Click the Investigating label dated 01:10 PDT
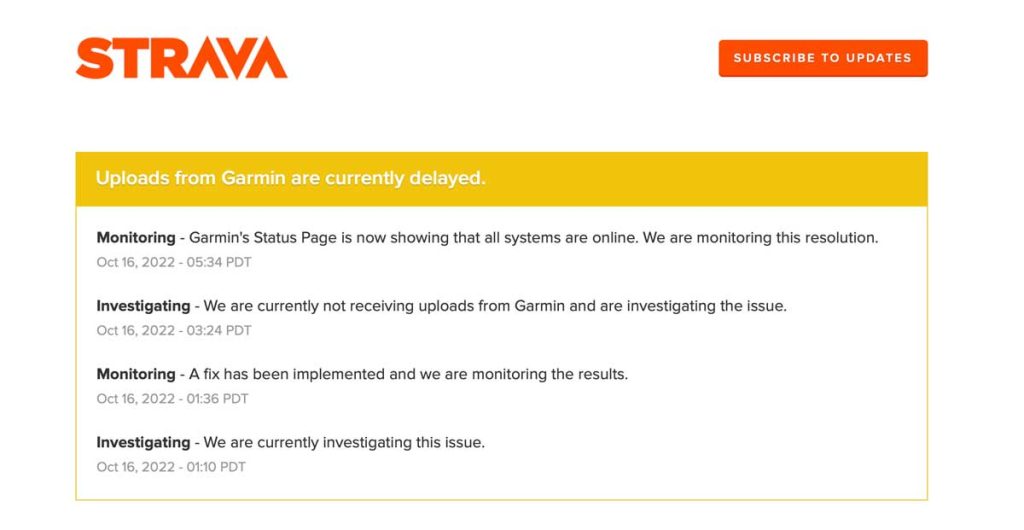This screenshot has height=530, width=1024. click(143, 442)
